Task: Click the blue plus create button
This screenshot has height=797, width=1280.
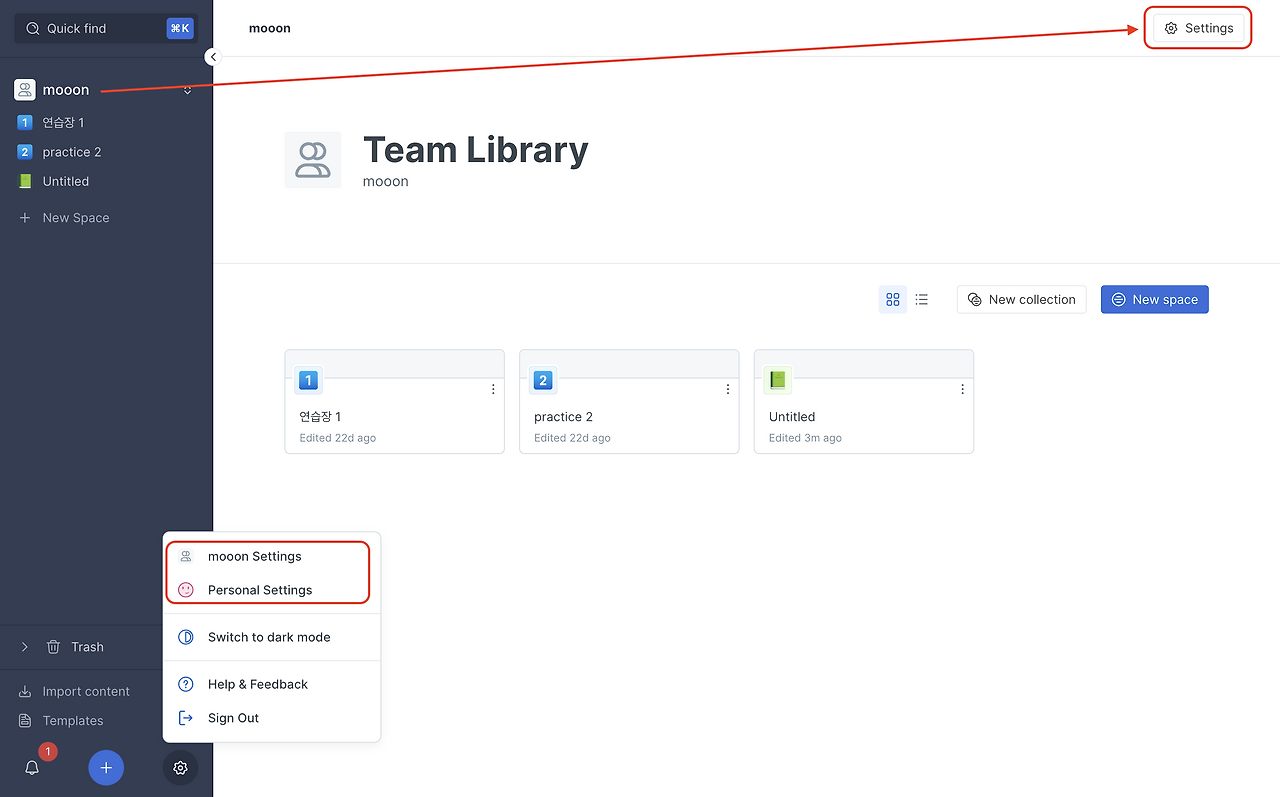Action: tap(106, 768)
